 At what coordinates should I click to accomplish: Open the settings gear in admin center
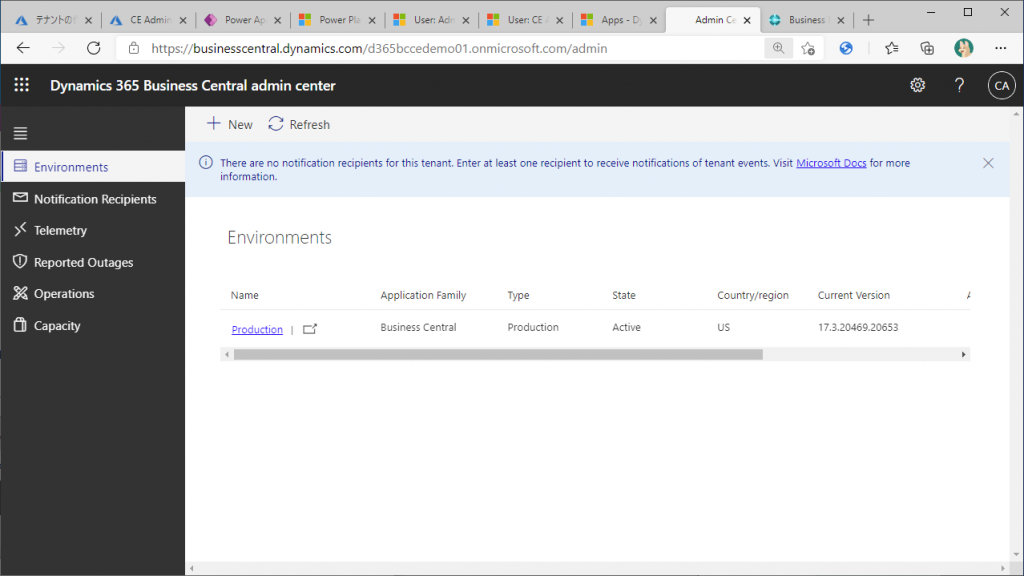tap(918, 85)
